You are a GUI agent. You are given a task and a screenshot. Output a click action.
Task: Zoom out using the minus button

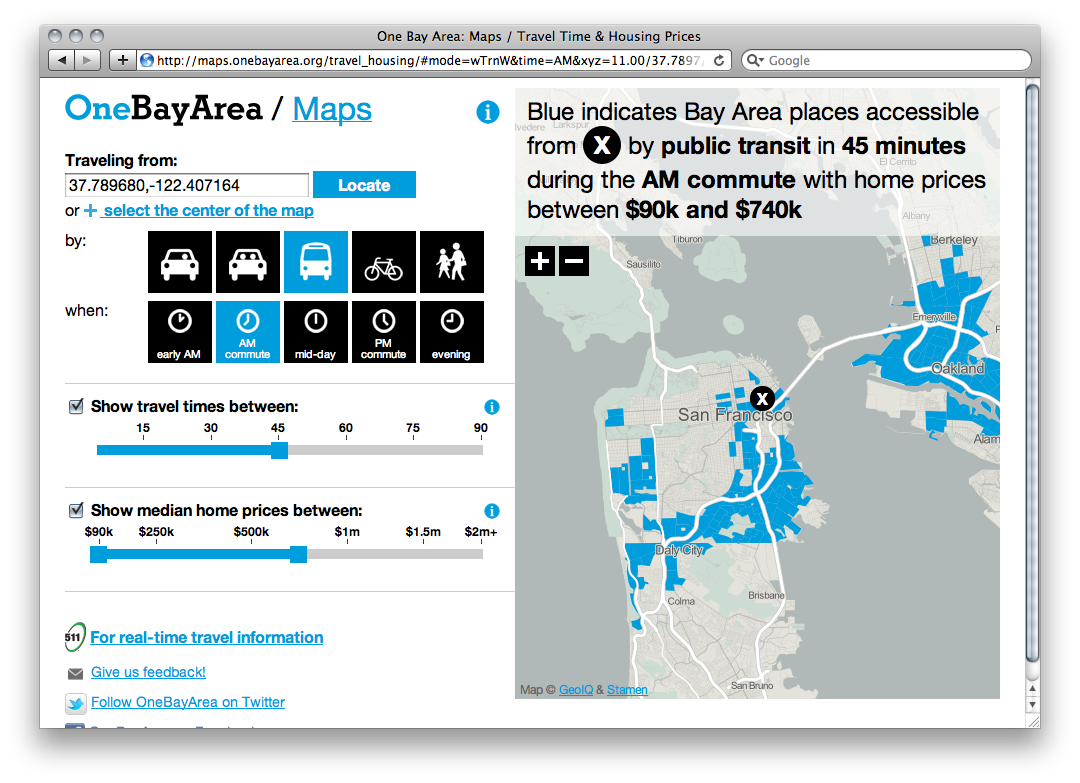click(574, 260)
